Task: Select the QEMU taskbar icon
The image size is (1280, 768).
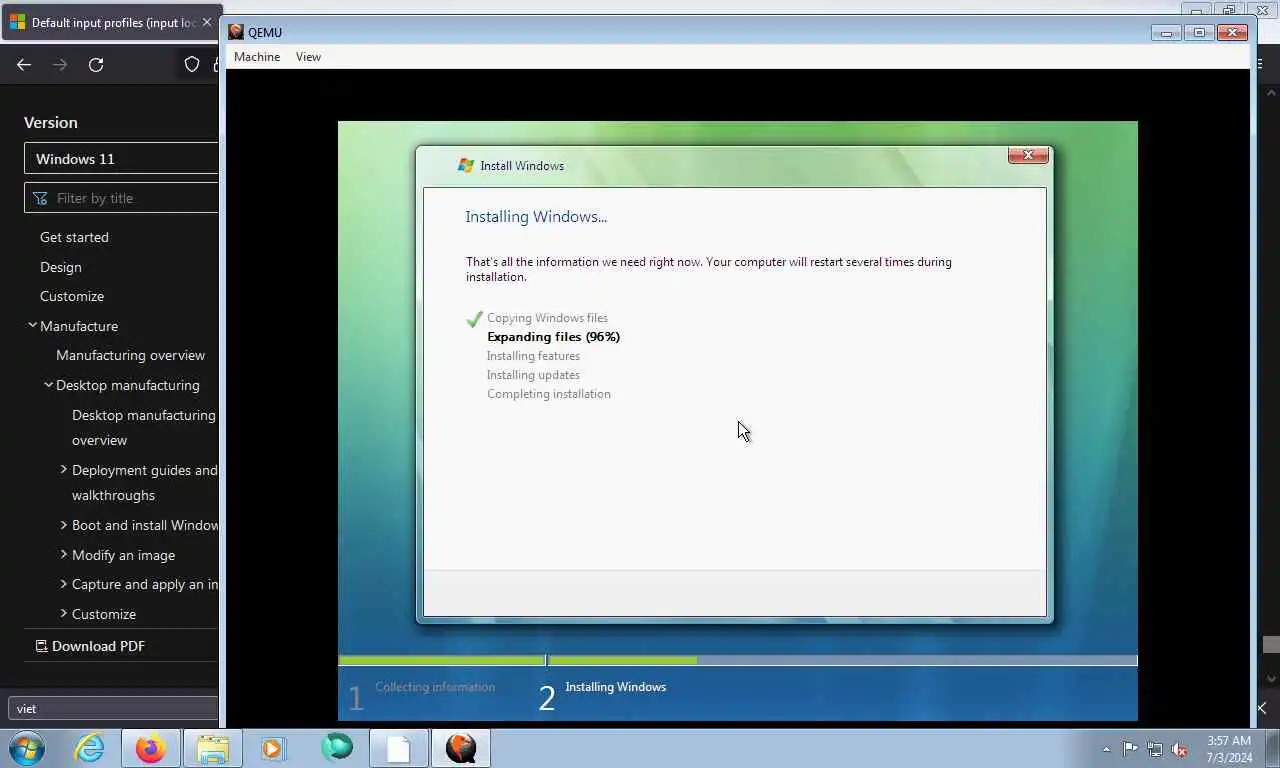Action: [x=461, y=748]
